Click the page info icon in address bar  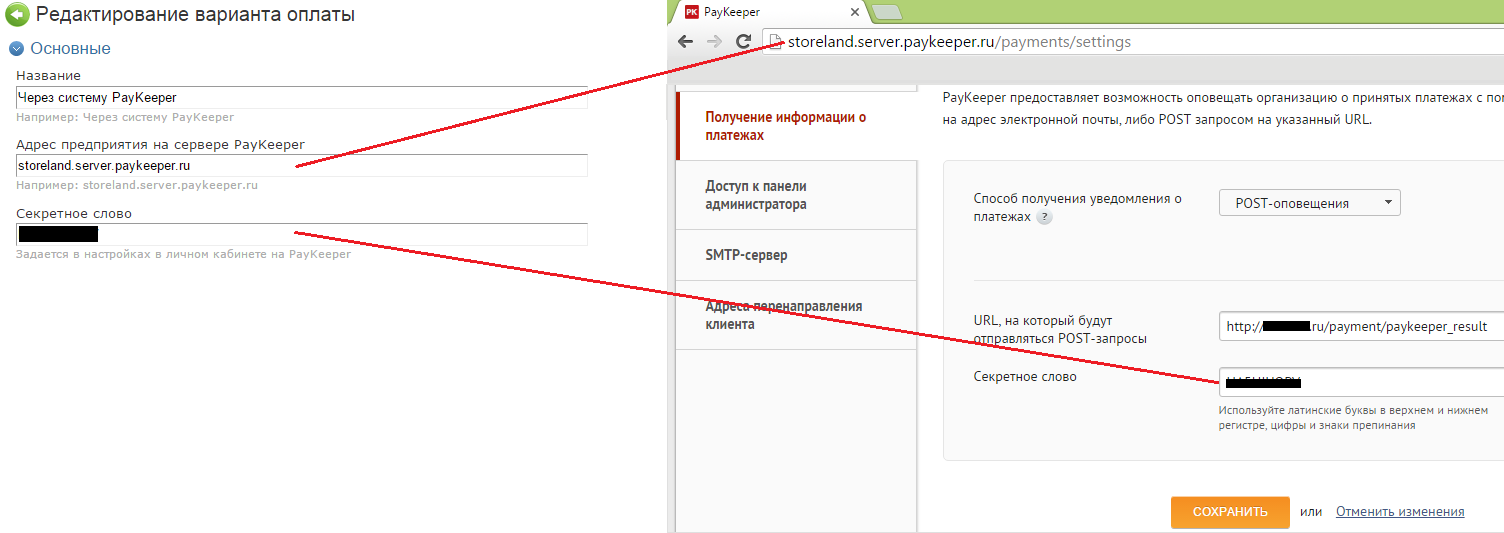point(777,42)
